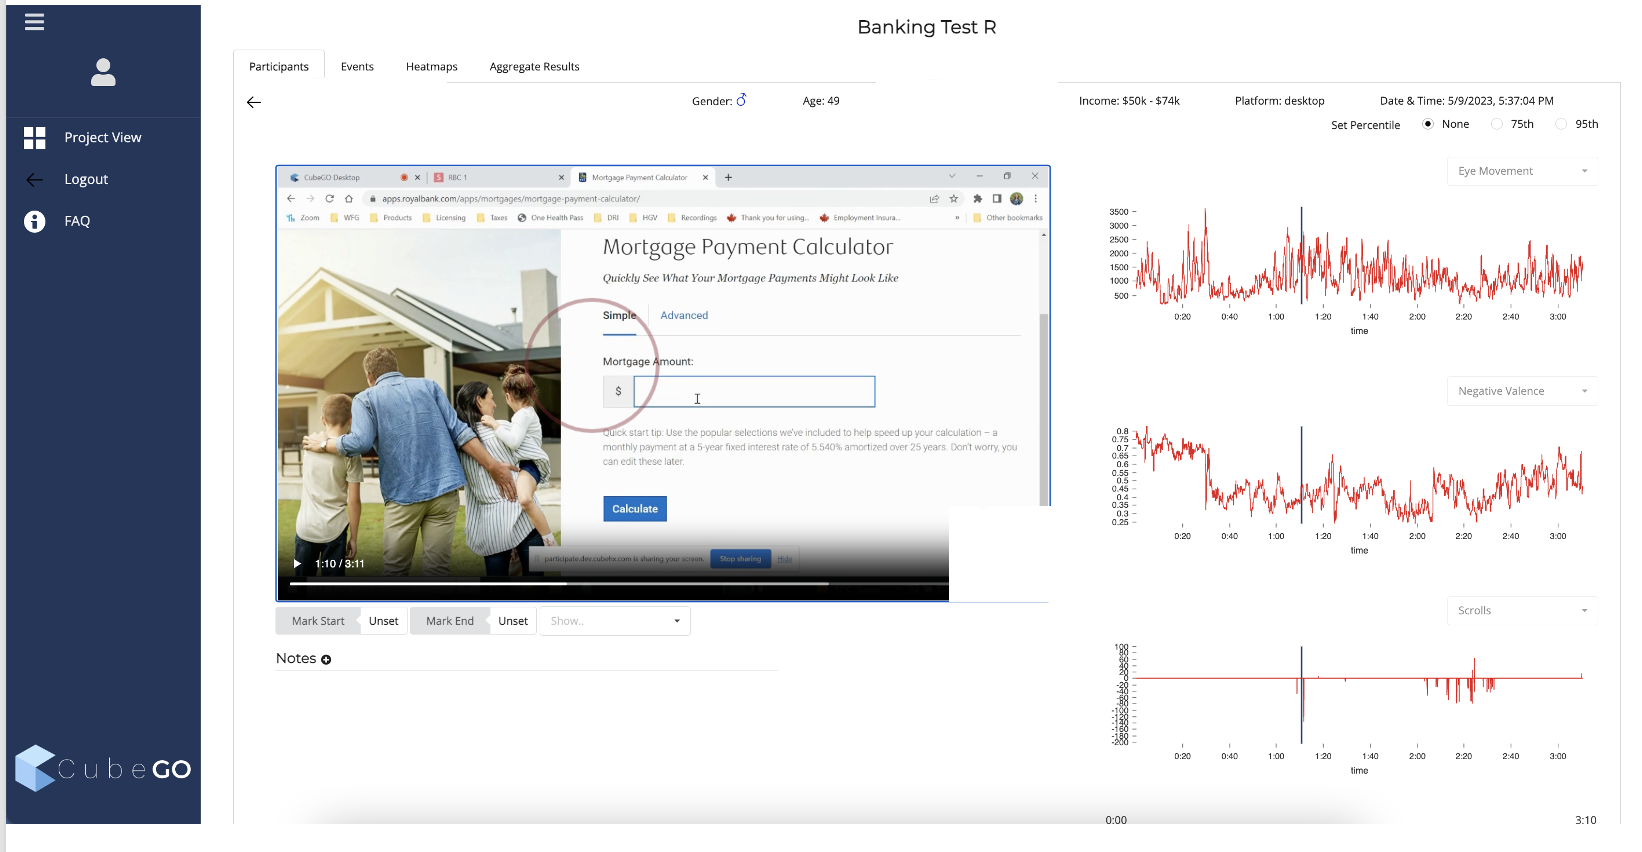Viewport: 1642px width, 852px height.
Task: Click the Logout arrow icon
Action: (35, 180)
